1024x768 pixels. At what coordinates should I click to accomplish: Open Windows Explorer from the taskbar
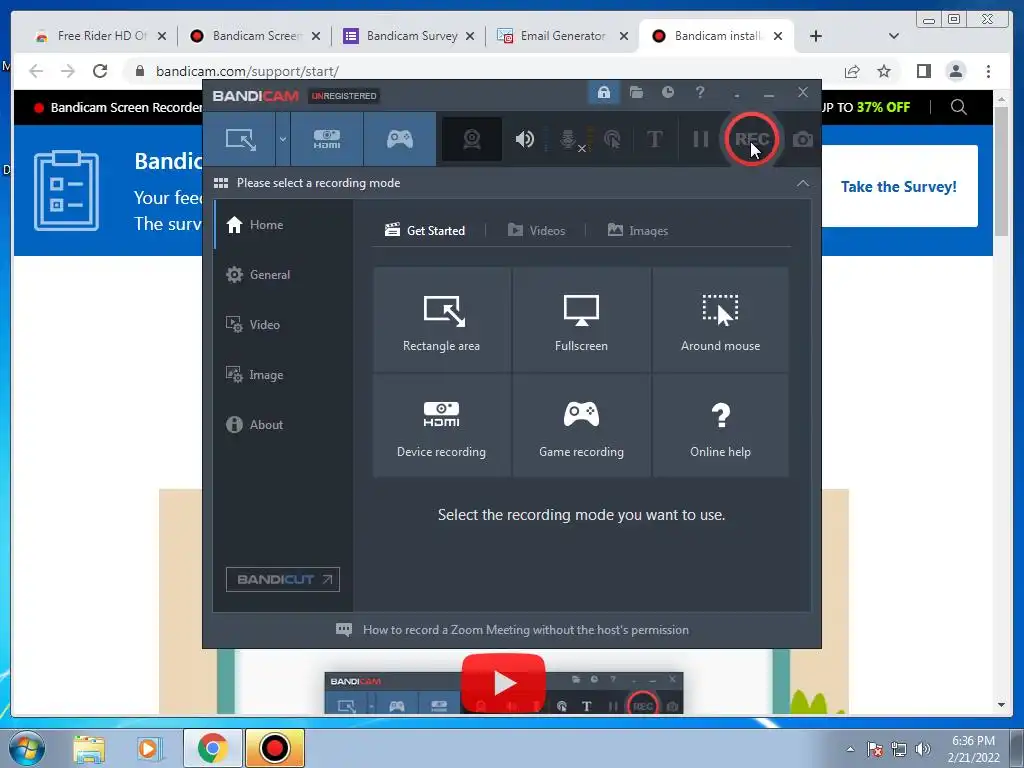89,749
